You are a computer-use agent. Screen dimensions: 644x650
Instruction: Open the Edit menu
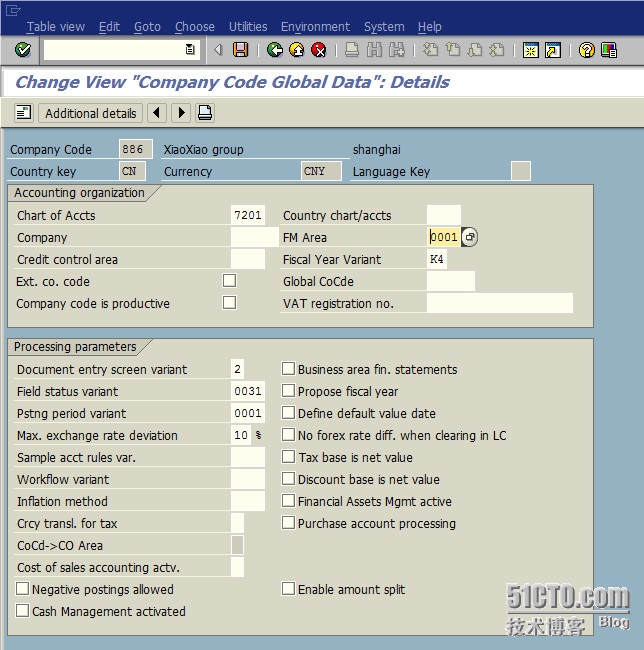109,27
